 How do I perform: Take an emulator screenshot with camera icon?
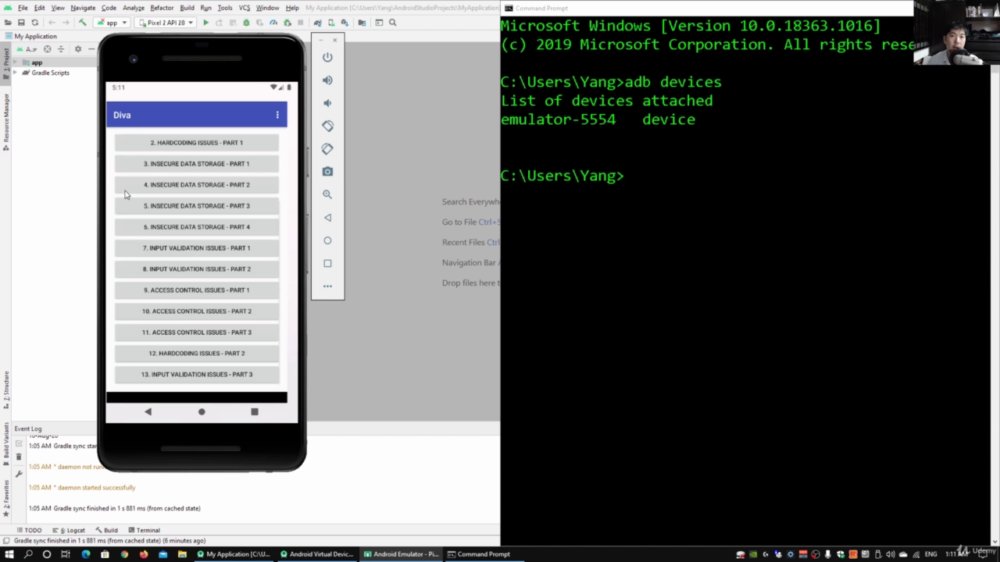[327, 172]
